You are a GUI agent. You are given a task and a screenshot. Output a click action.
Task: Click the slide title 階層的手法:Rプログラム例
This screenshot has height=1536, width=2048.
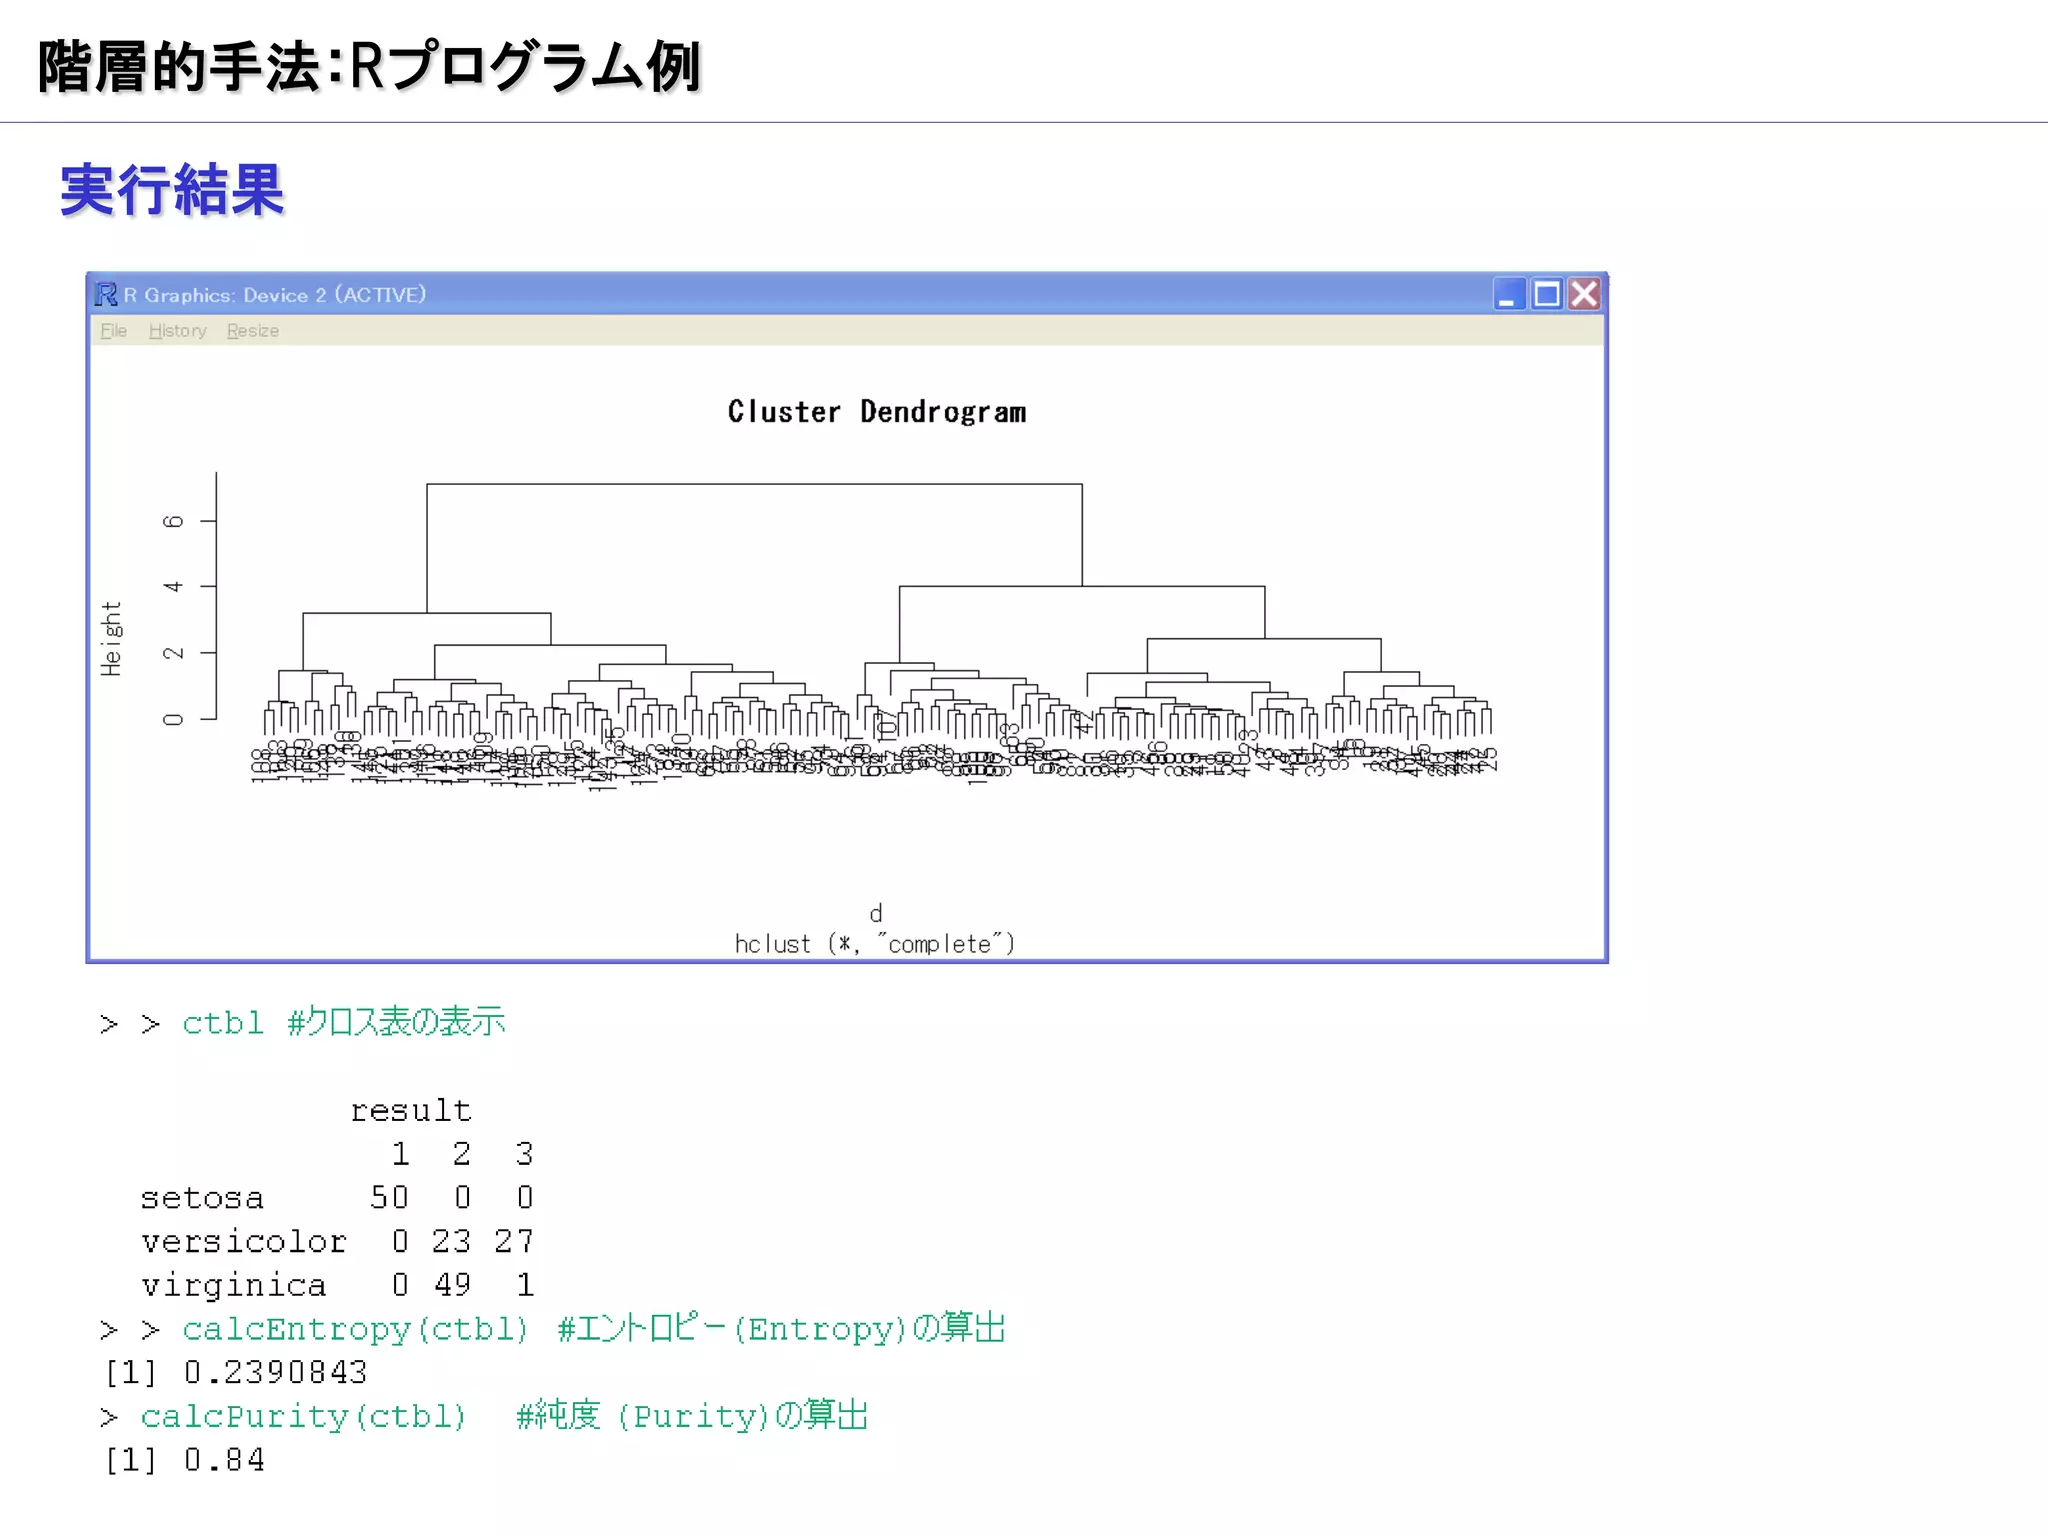[370, 67]
